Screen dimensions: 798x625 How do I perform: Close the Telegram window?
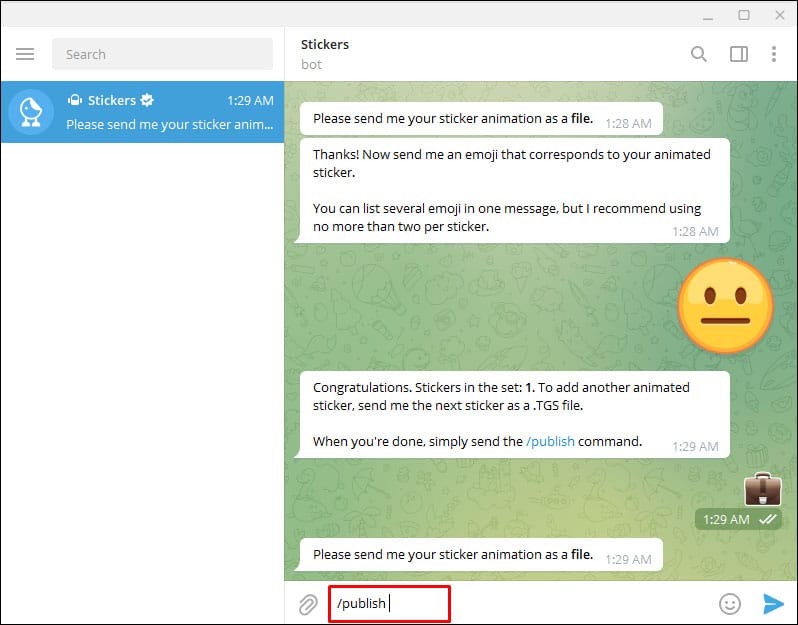pyautogui.click(x=780, y=15)
